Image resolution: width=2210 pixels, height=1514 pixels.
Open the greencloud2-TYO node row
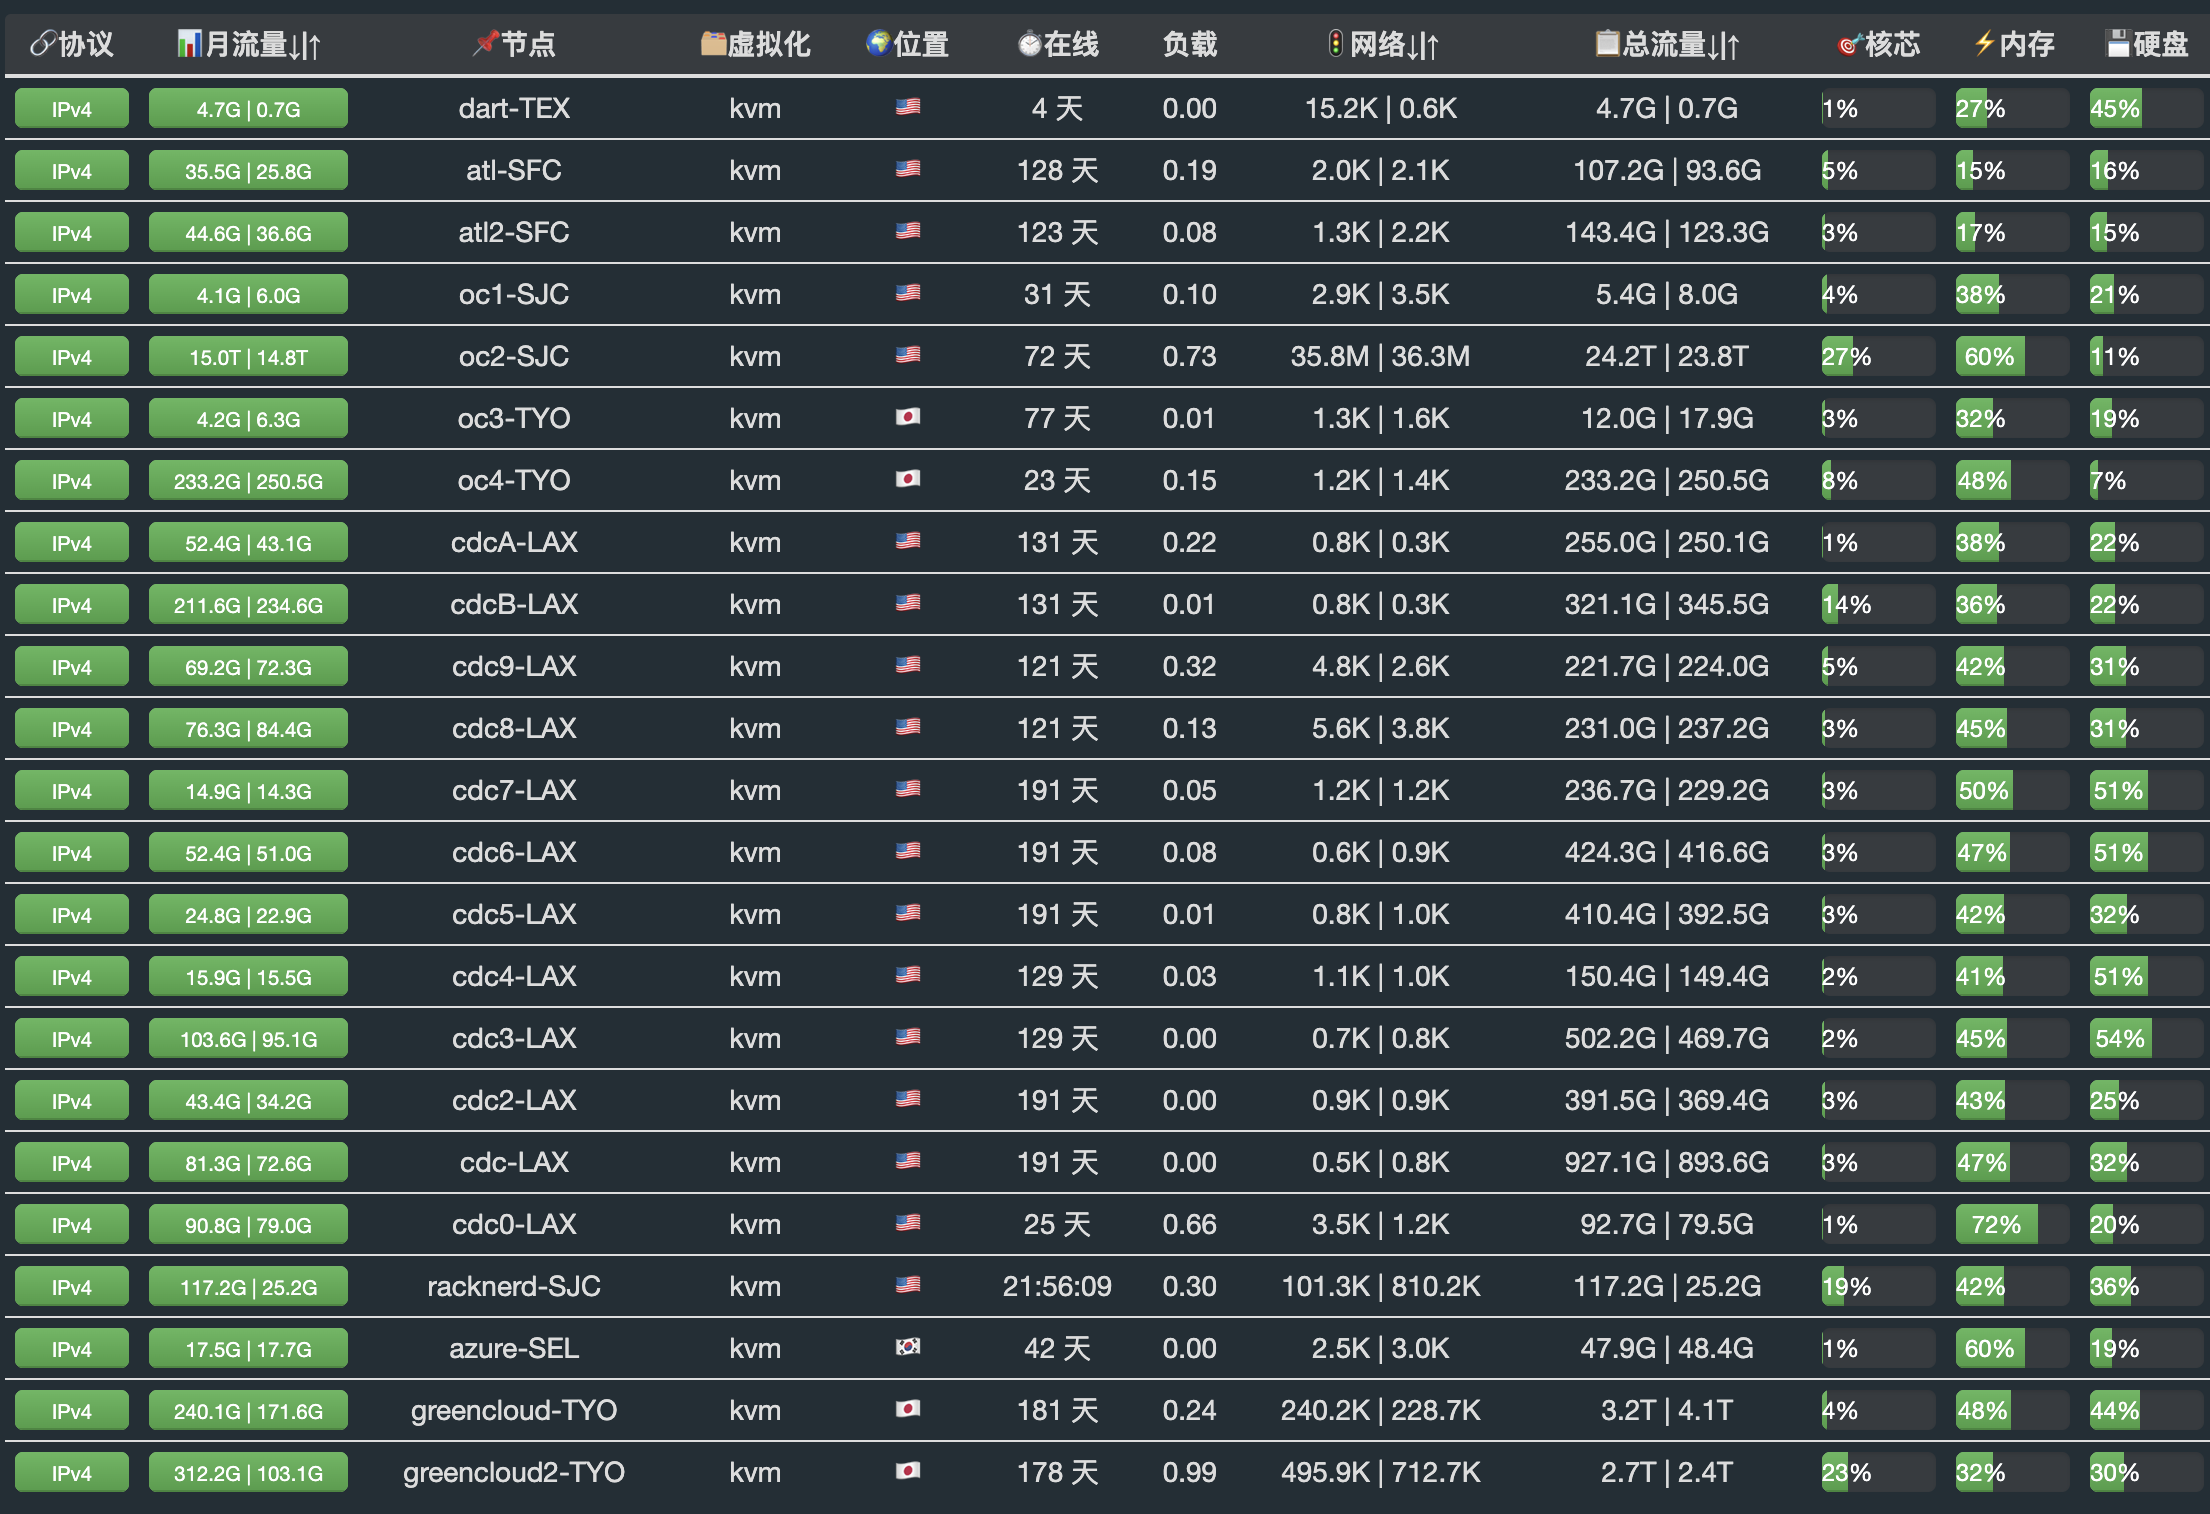pyautogui.click(x=513, y=1472)
